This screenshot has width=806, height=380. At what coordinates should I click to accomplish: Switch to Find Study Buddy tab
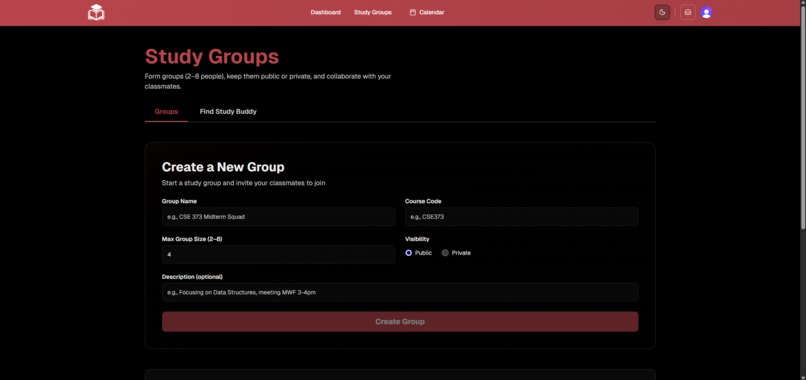pyautogui.click(x=228, y=112)
